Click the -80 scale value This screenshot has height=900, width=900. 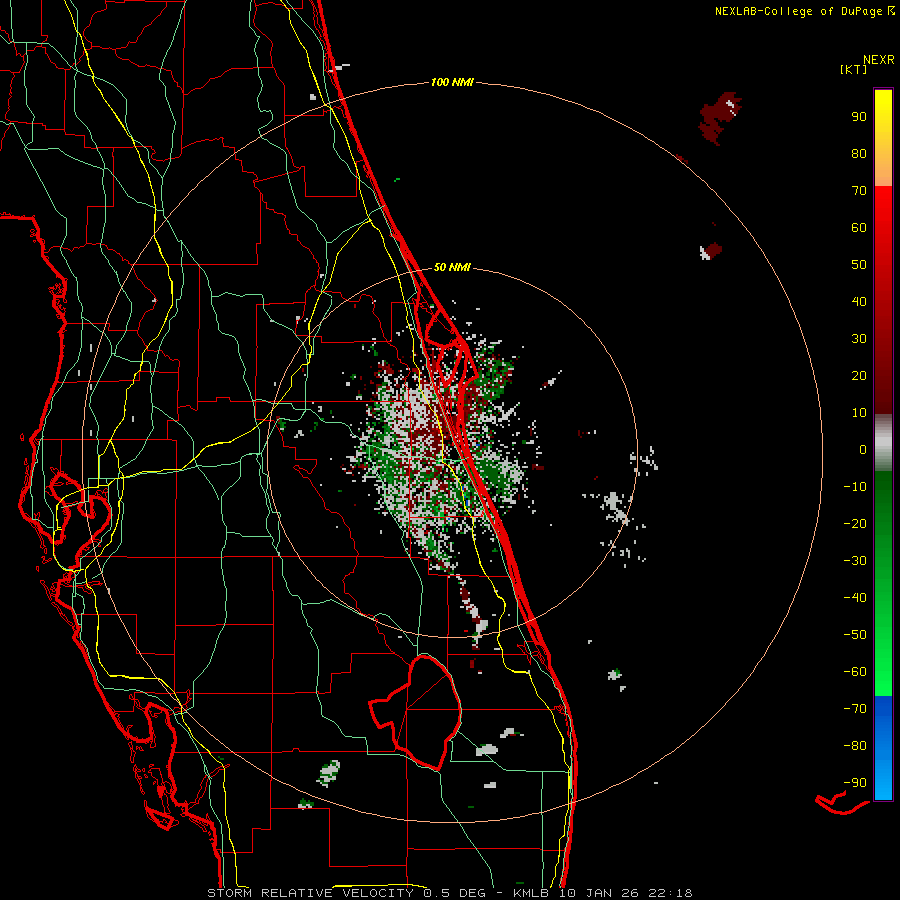855,746
